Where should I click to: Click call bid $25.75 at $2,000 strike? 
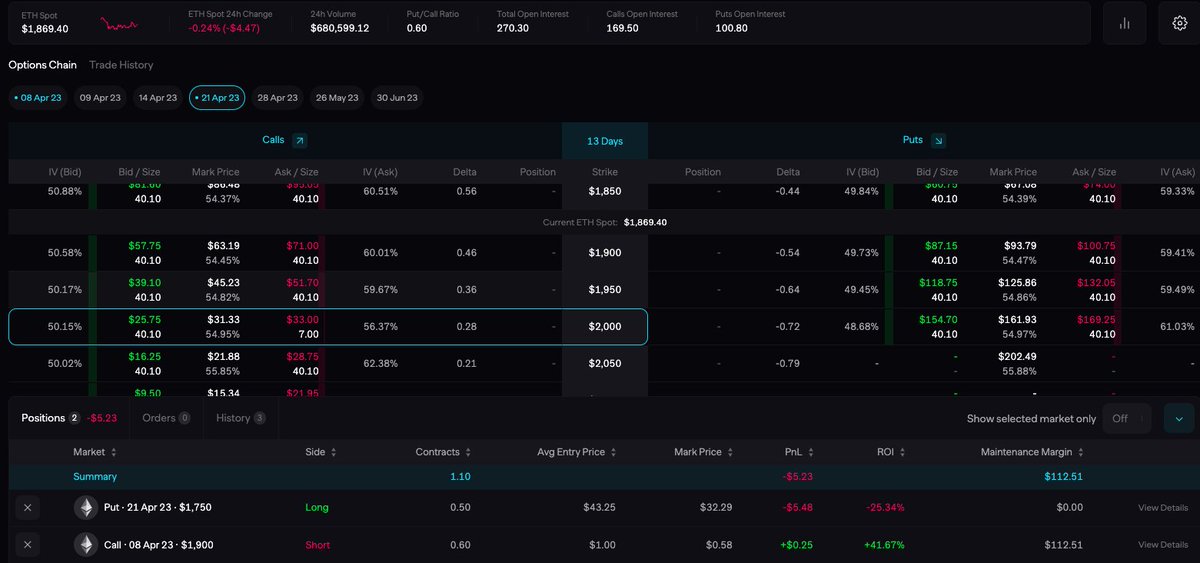coord(145,319)
